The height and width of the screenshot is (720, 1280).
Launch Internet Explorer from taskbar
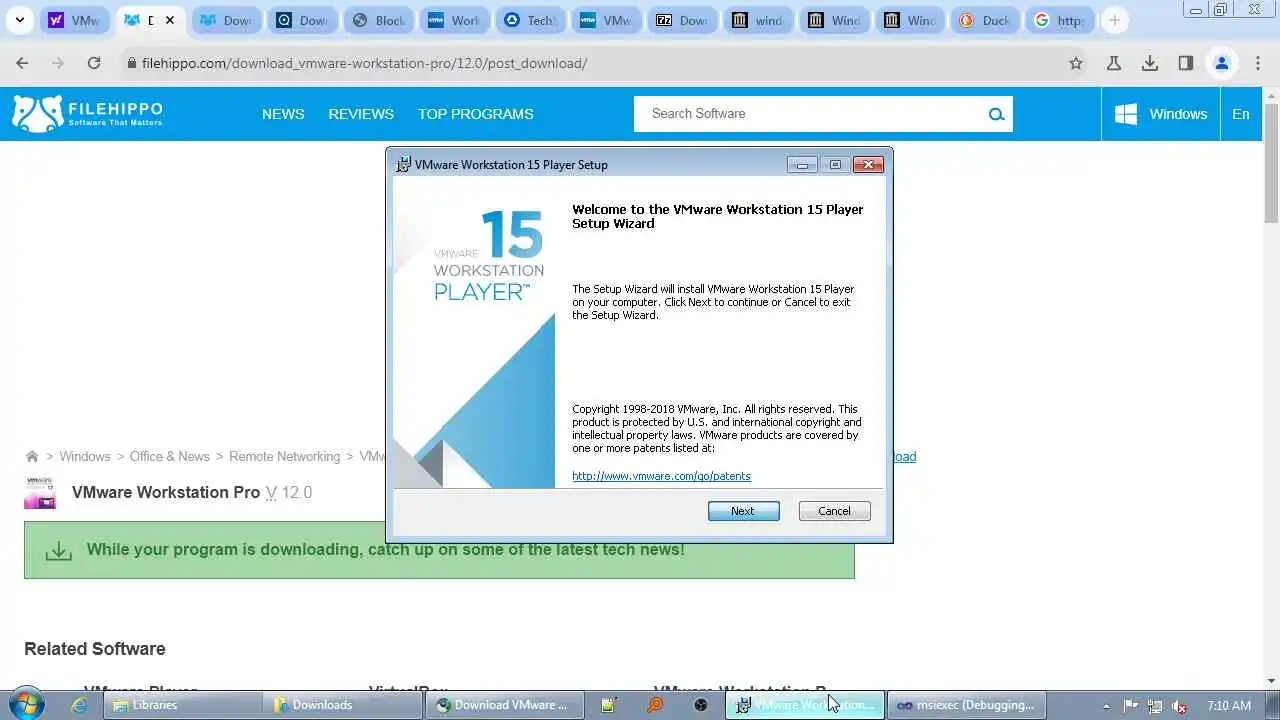(79, 705)
